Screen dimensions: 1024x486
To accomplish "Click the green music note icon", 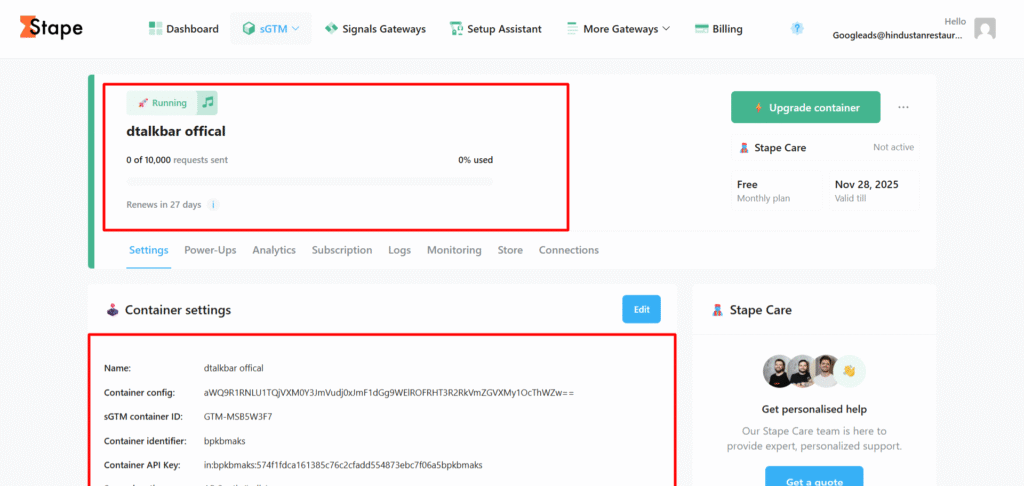I will click(207, 103).
